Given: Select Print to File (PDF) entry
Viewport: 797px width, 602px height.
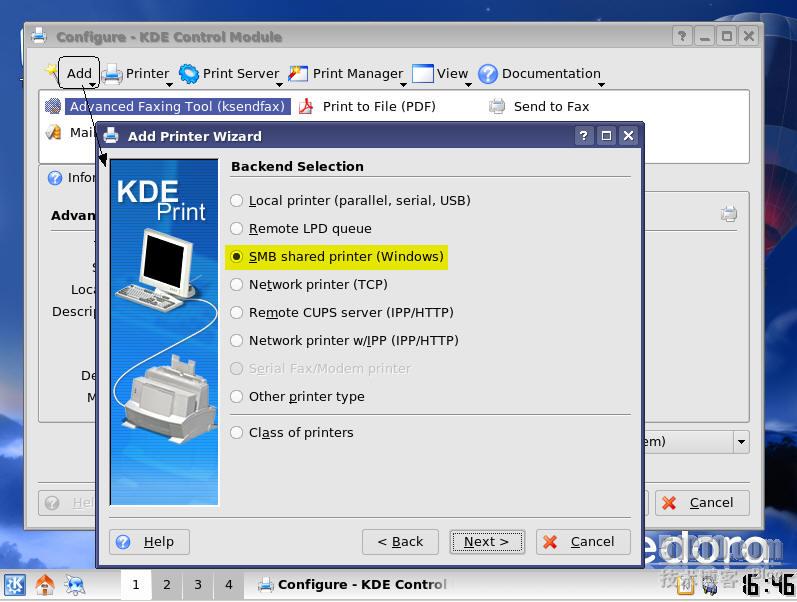Looking at the screenshot, I should [x=379, y=107].
